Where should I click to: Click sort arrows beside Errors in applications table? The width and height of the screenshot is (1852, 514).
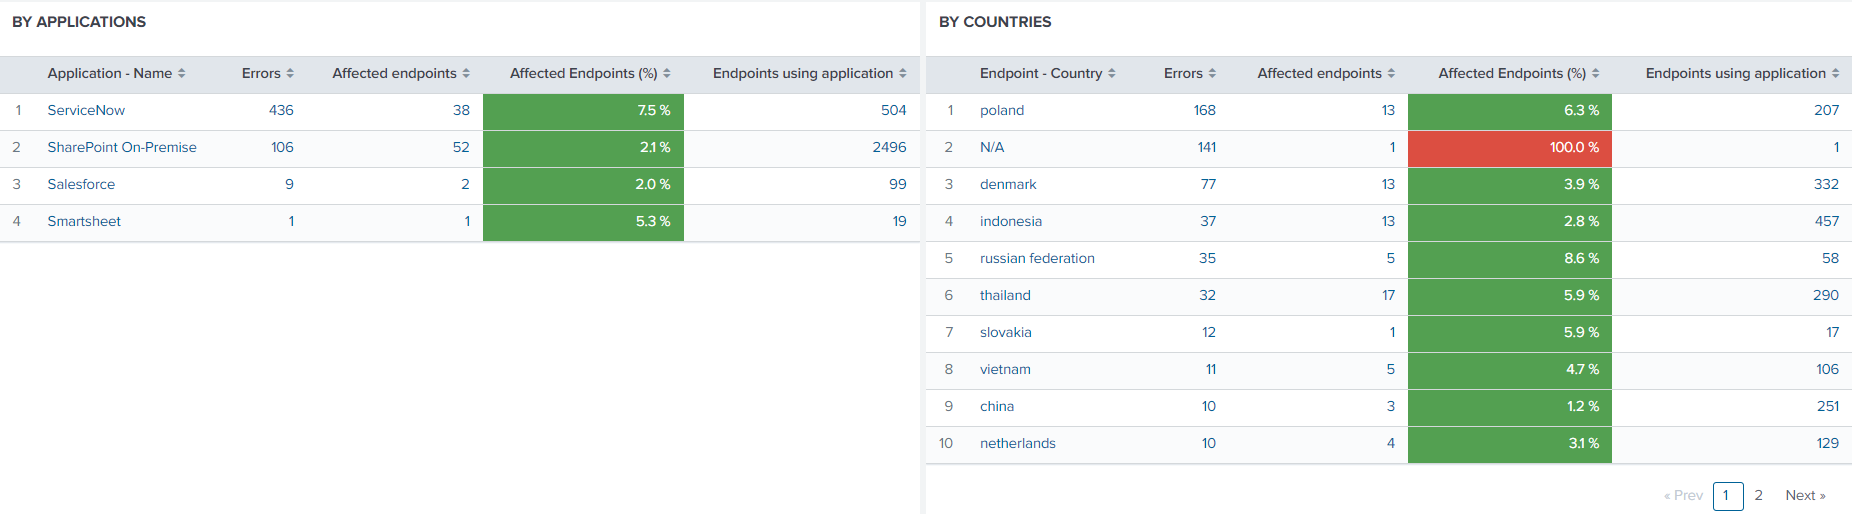290,74
